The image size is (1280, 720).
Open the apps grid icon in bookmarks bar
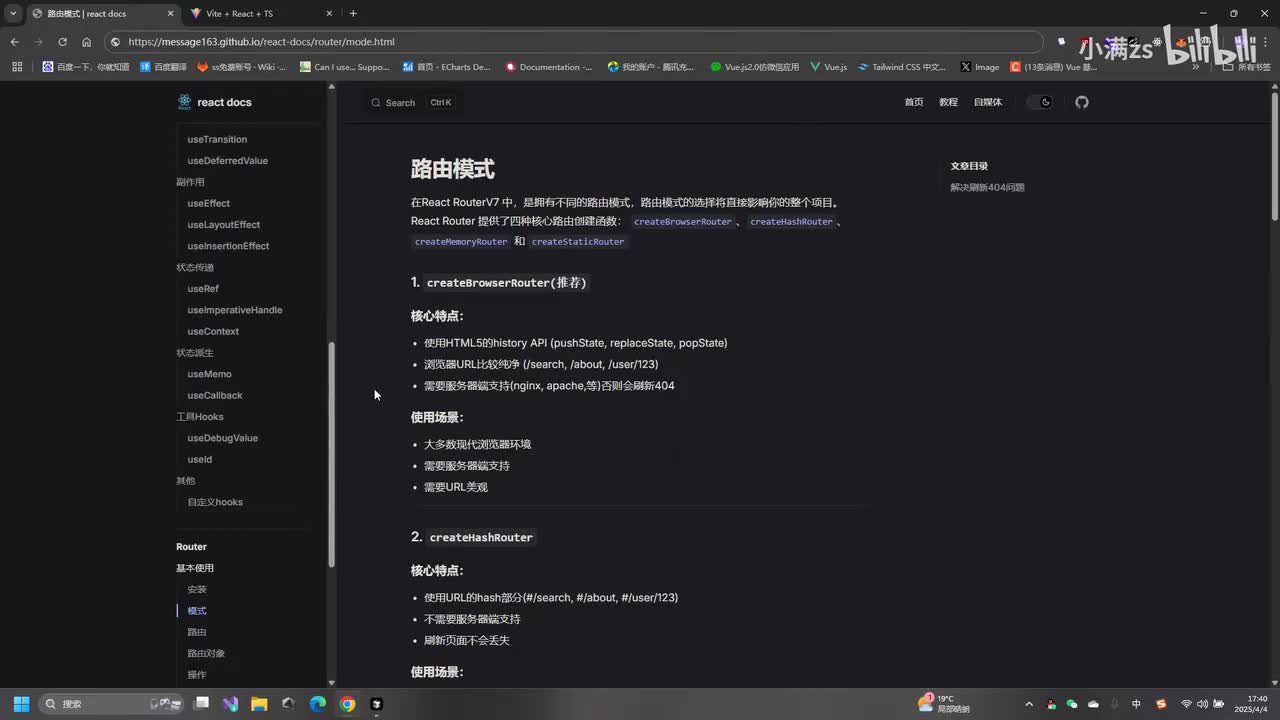pos(17,67)
